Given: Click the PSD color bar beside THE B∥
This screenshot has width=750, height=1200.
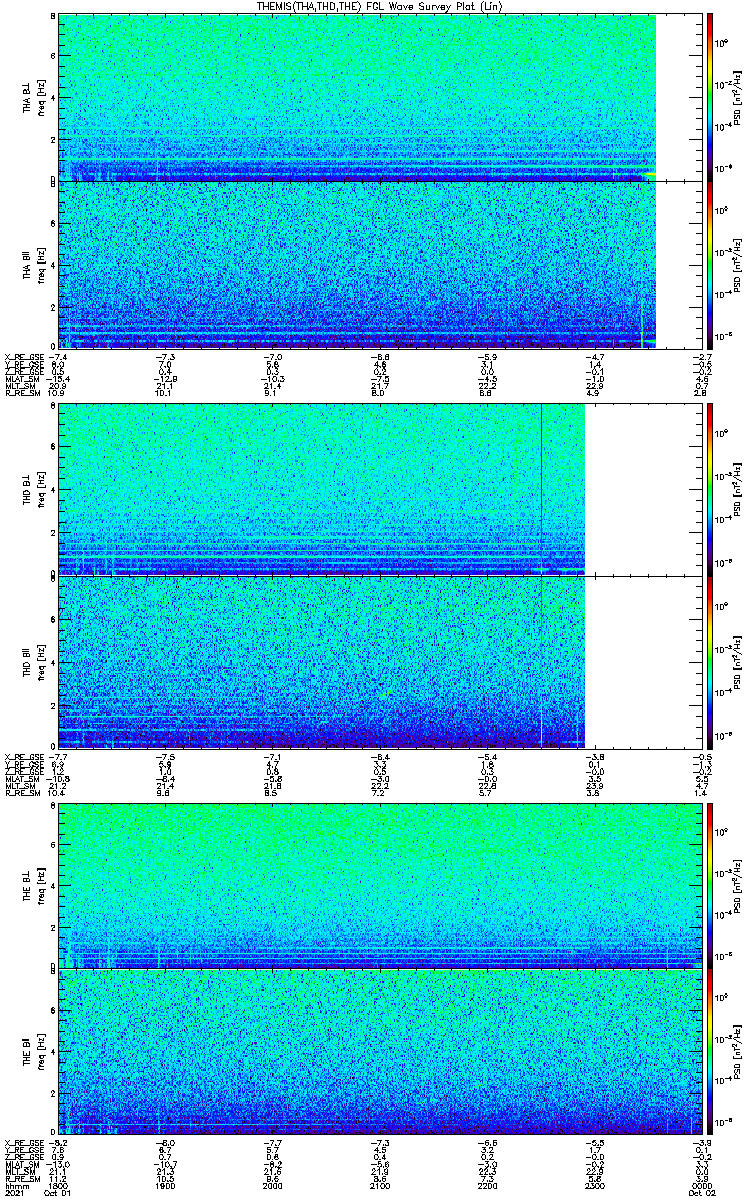Looking at the screenshot, I should pyautogui.click(x=710, y=1052).
